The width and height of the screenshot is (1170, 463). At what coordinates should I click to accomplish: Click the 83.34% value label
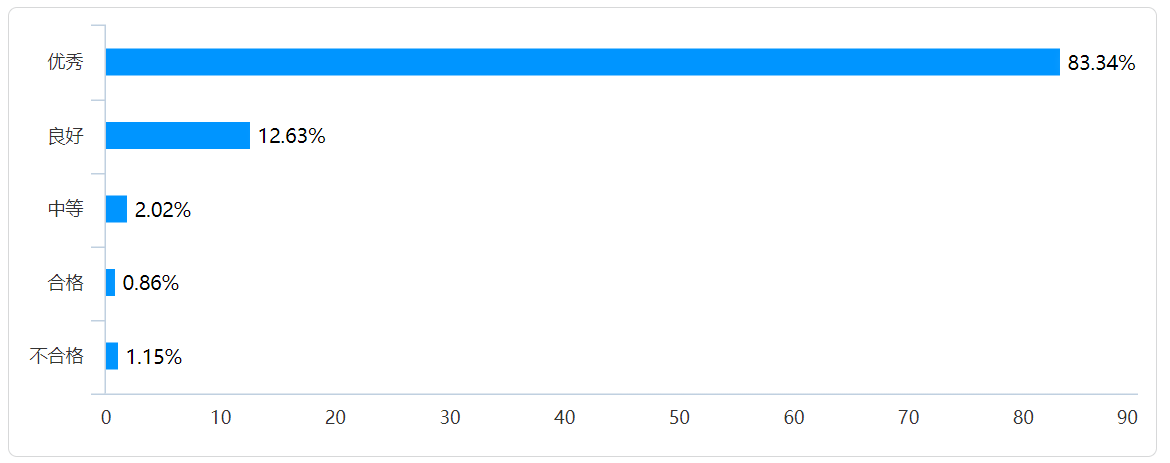[x=1101, y=64]
